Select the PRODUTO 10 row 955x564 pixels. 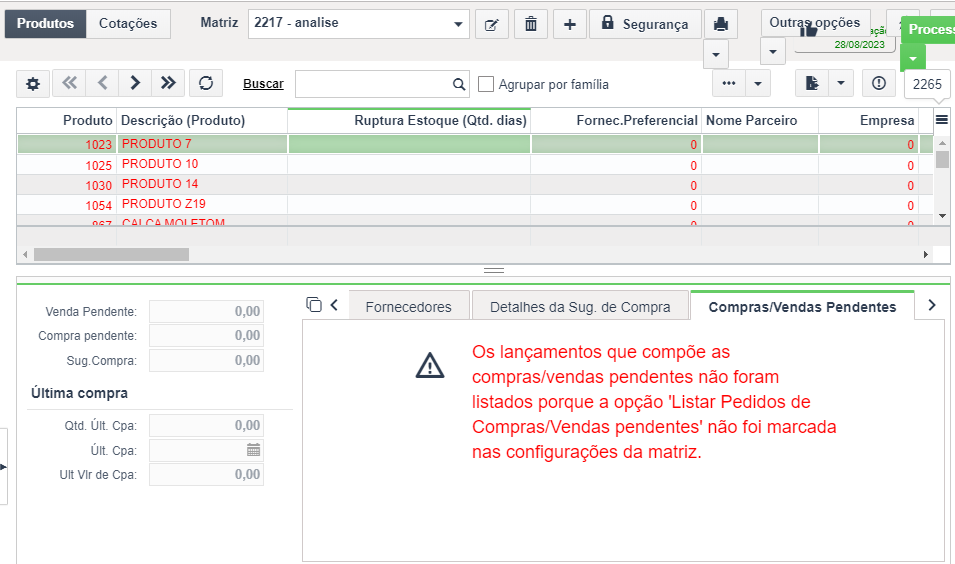475,164
